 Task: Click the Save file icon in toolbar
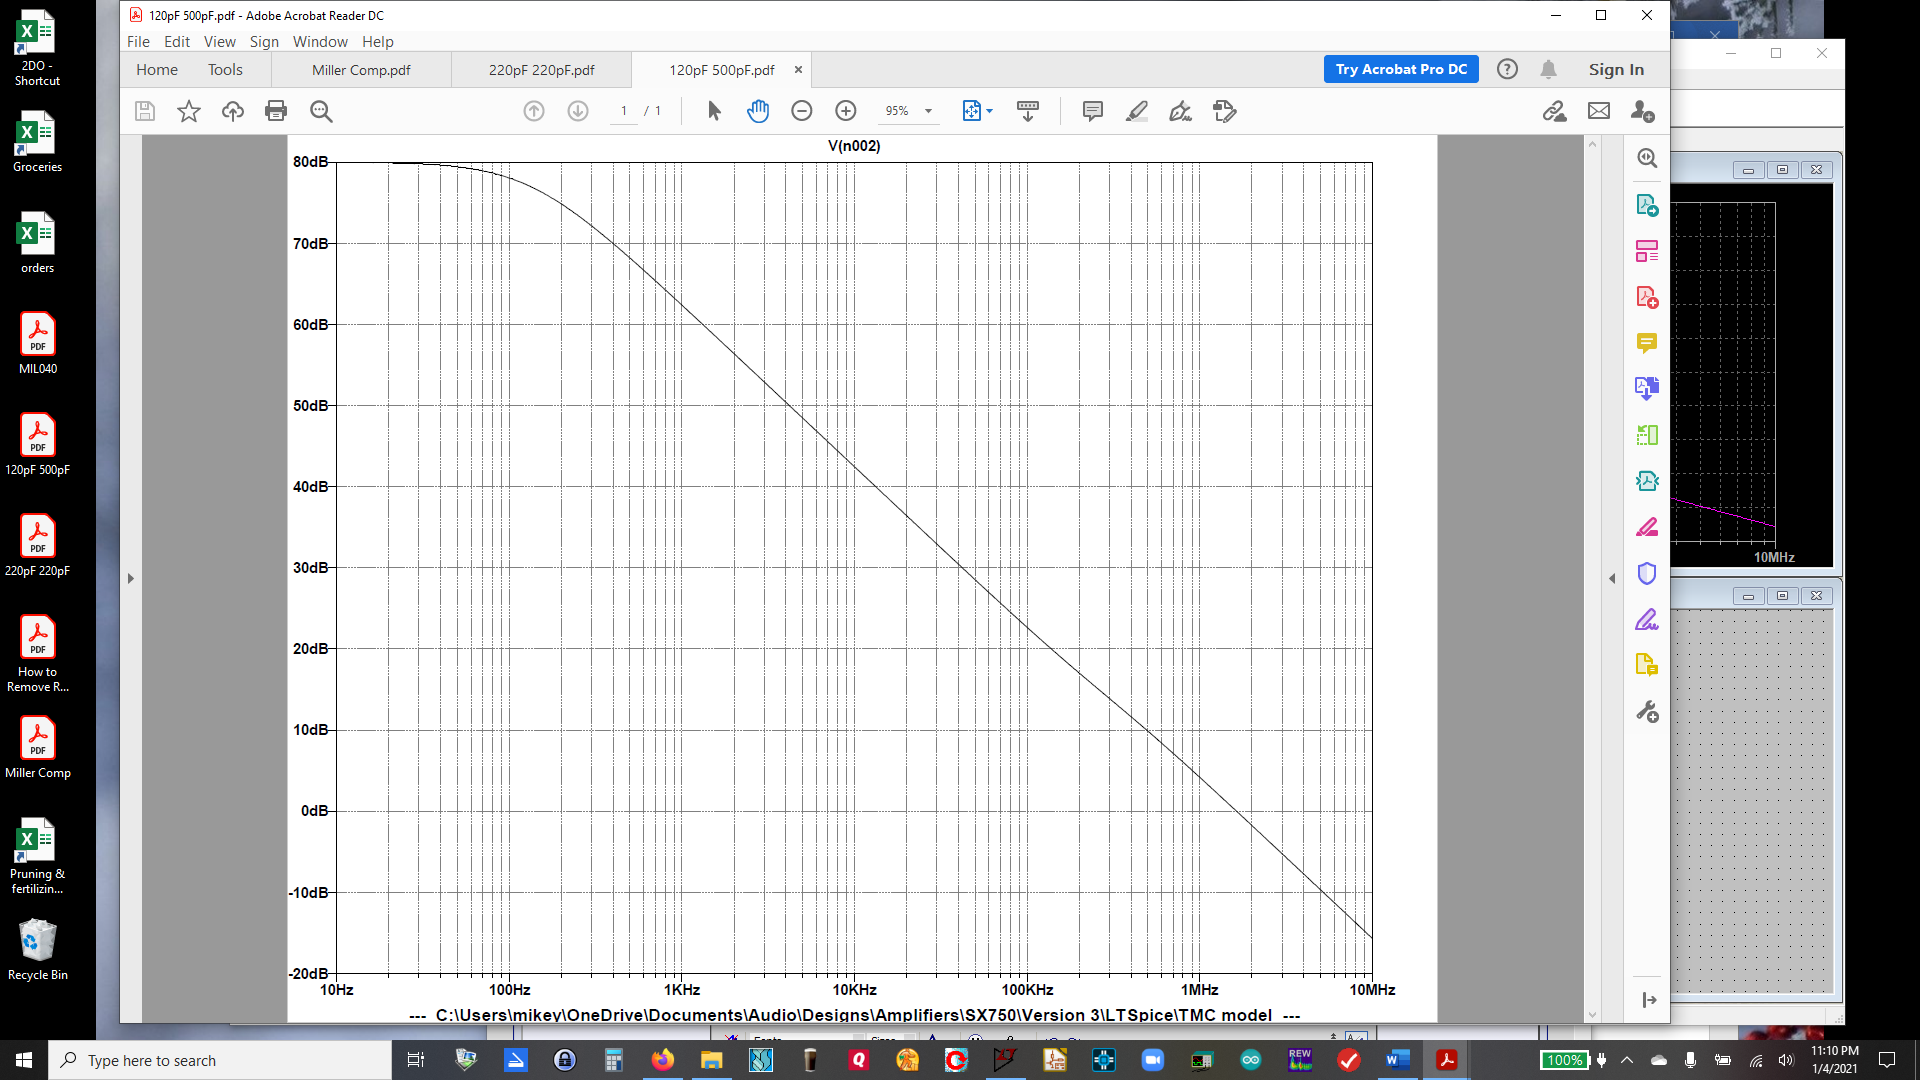(145, 111)
